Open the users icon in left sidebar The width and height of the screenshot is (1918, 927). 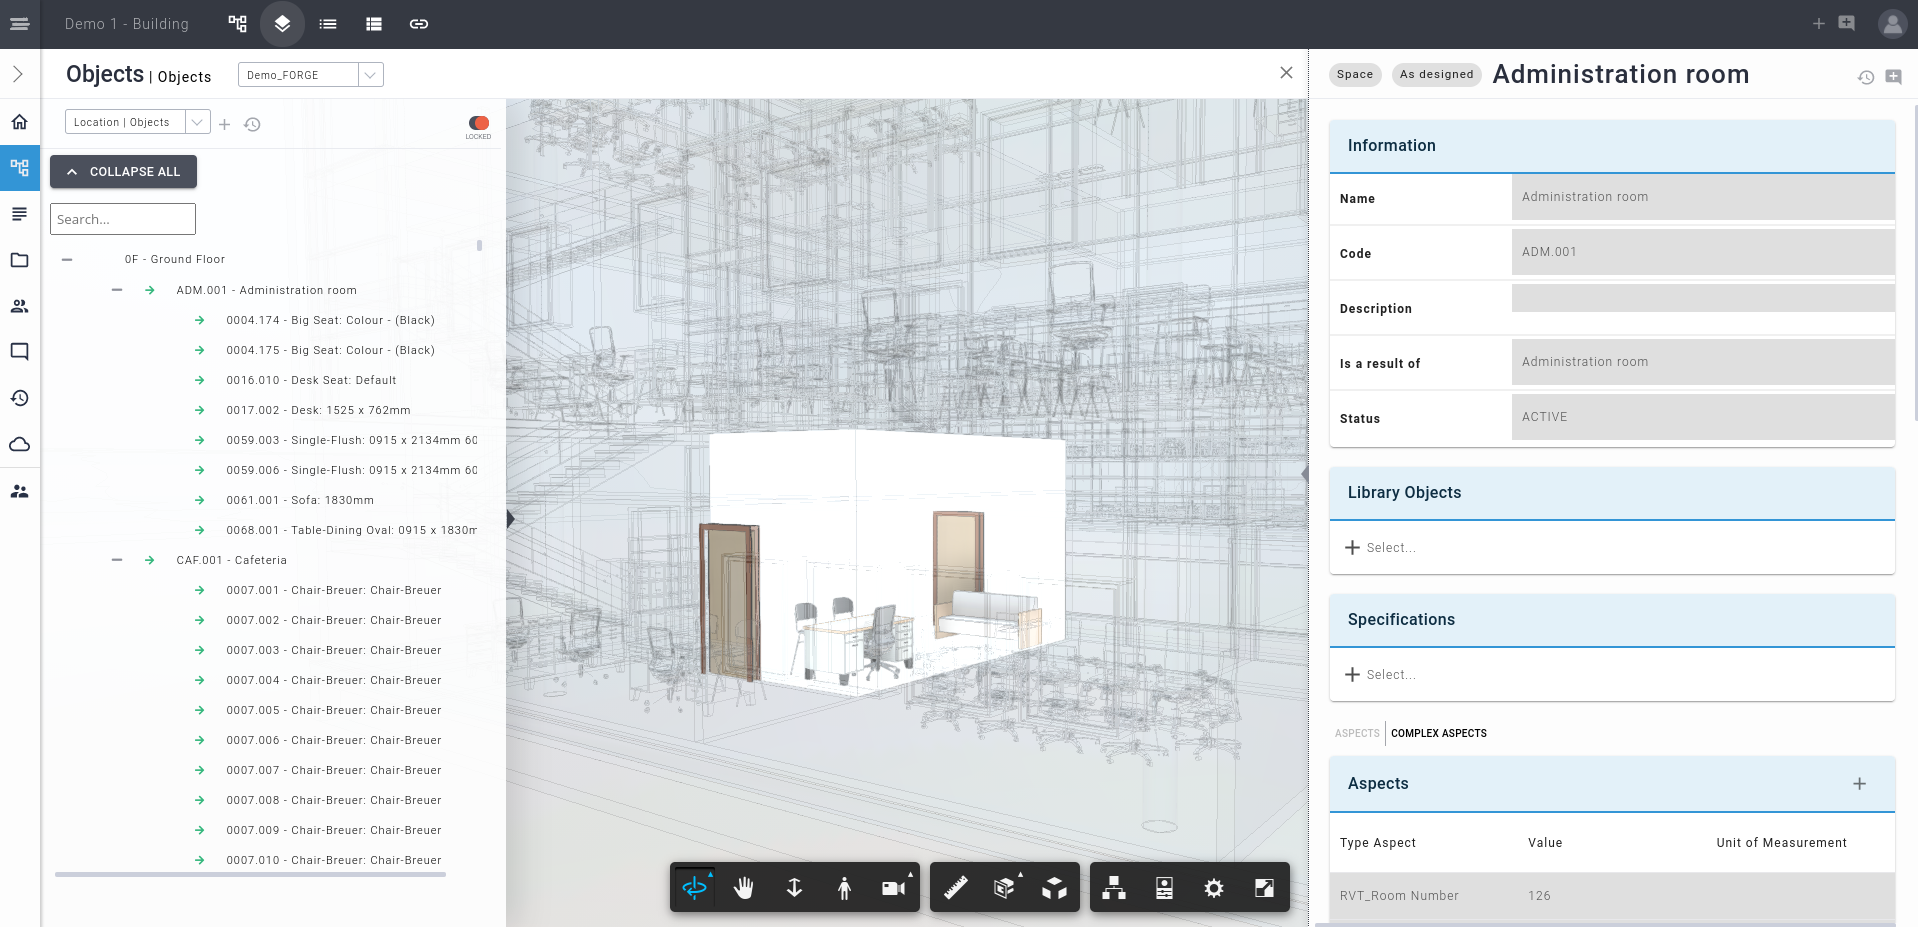[x=20, y=306]
